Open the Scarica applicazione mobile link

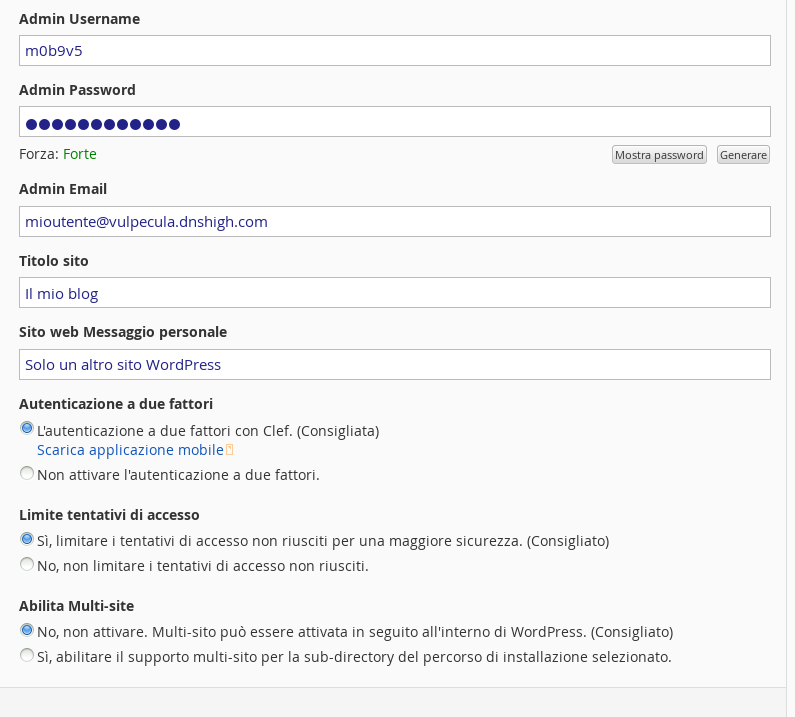click(130, 450)
